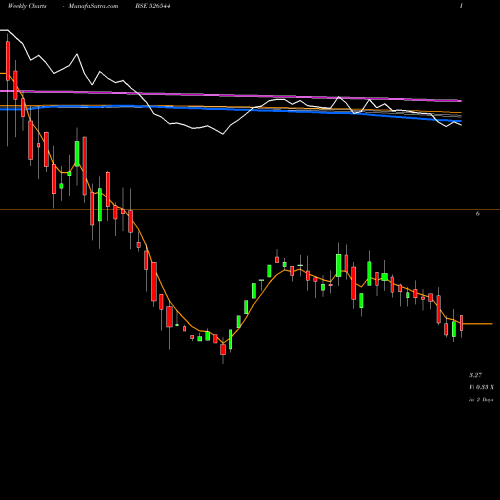500x500 pixels.
Task: Click the "MunafaSutra.com" label
Action: [x=93, y=6]
